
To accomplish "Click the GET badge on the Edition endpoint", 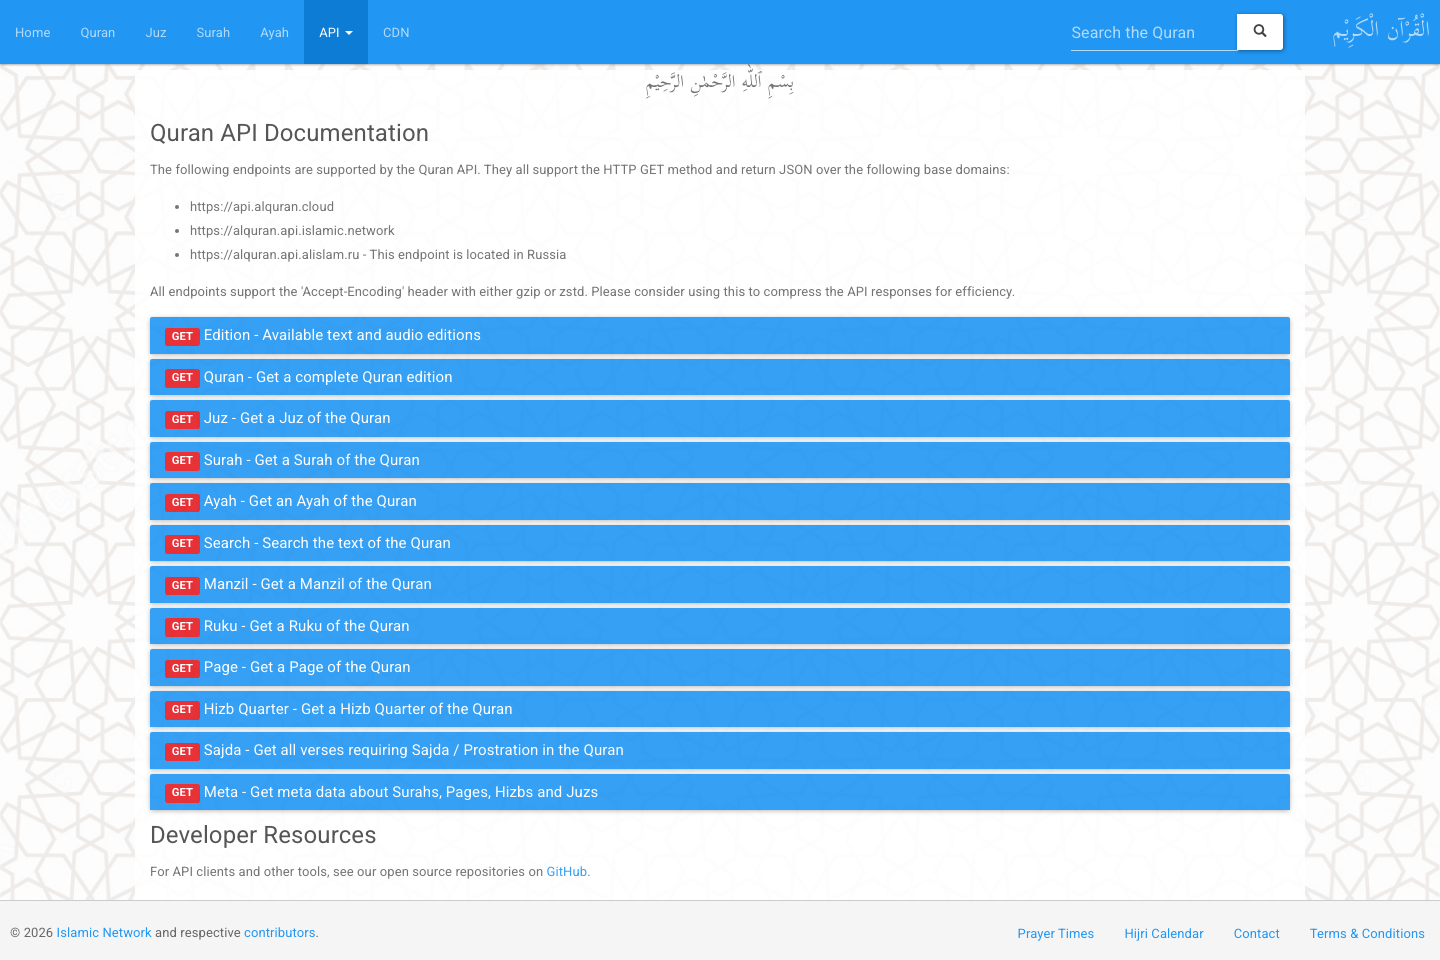I will point(182,336).
